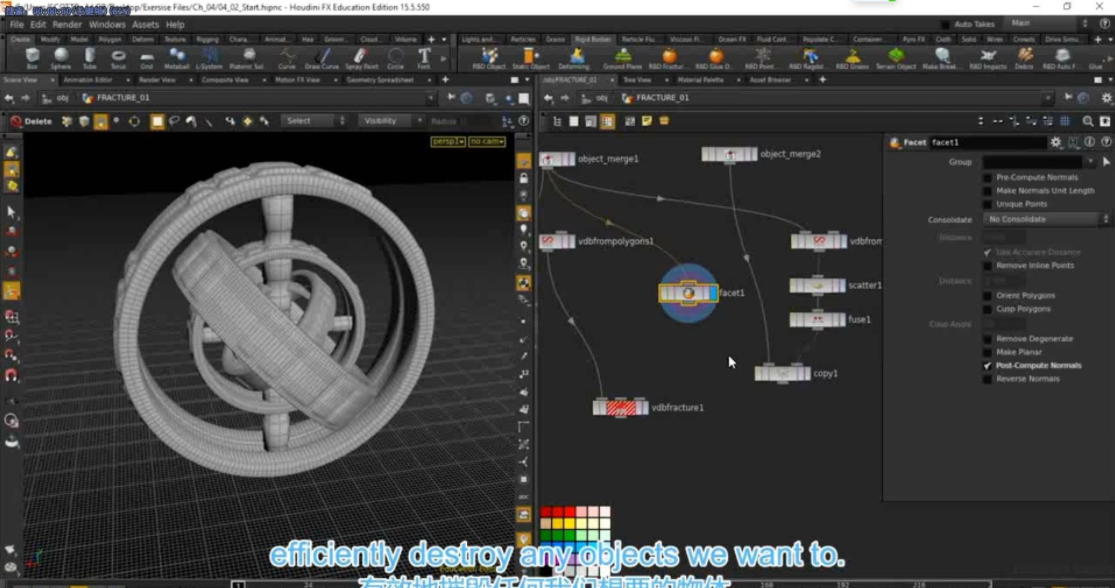Open the Facet parameter gear menu
This screenshot has width=1115, height=588.
point(1055,143)
